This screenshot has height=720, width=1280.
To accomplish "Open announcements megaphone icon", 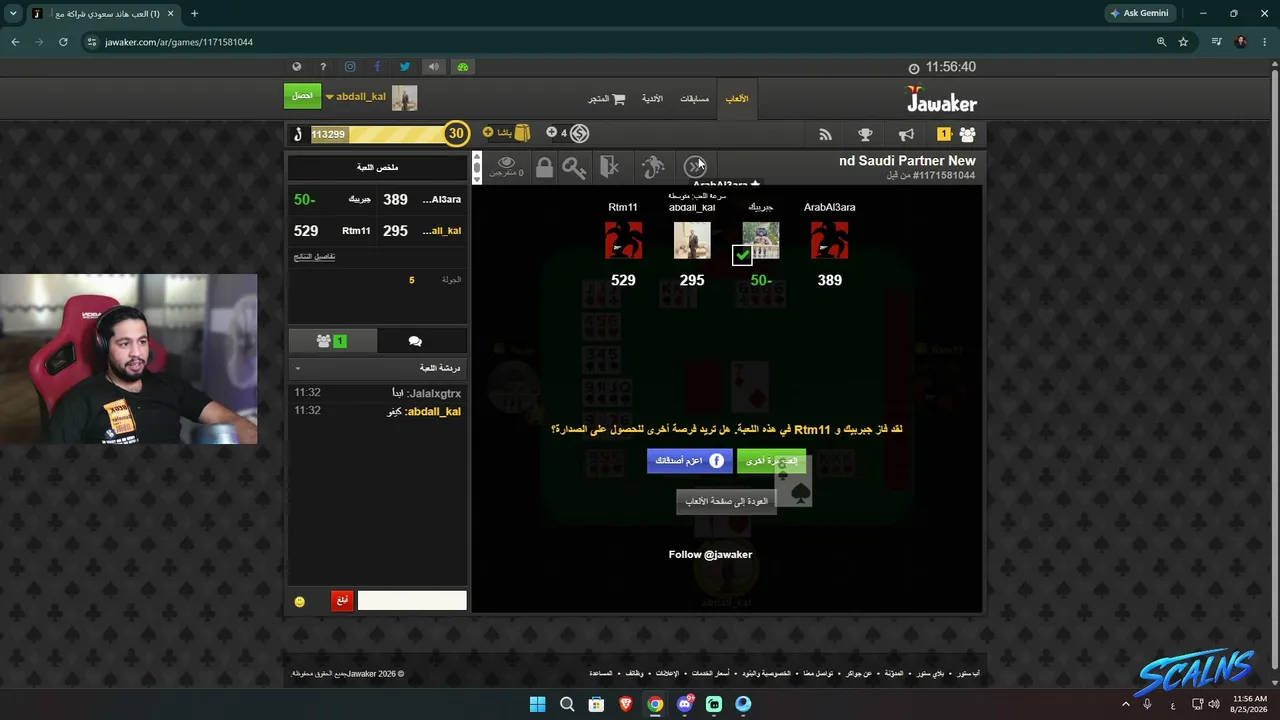I will 906,134.
